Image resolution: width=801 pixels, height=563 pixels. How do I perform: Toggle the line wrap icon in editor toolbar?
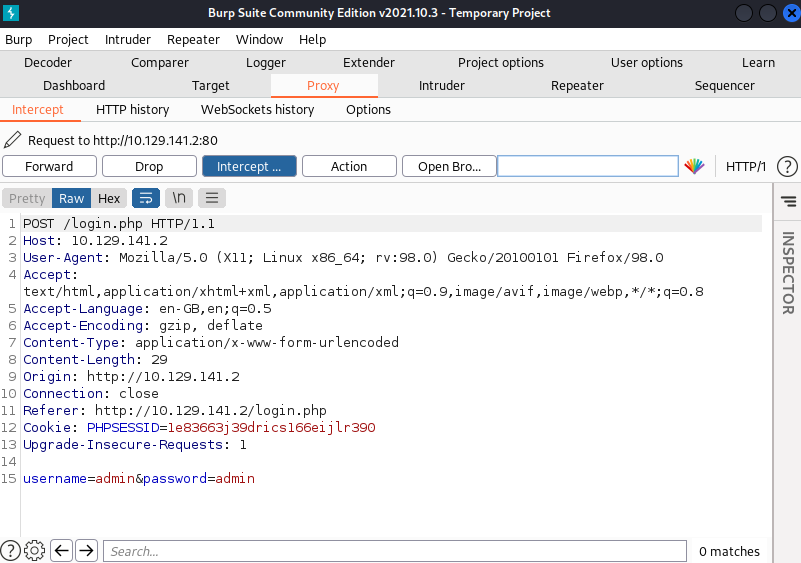click(x=146, y=198)
